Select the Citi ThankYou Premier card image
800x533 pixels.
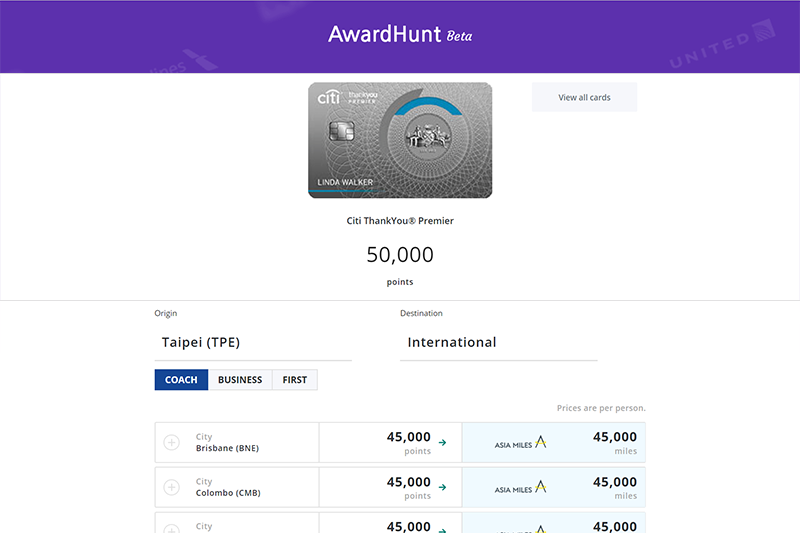pos(400,140)
